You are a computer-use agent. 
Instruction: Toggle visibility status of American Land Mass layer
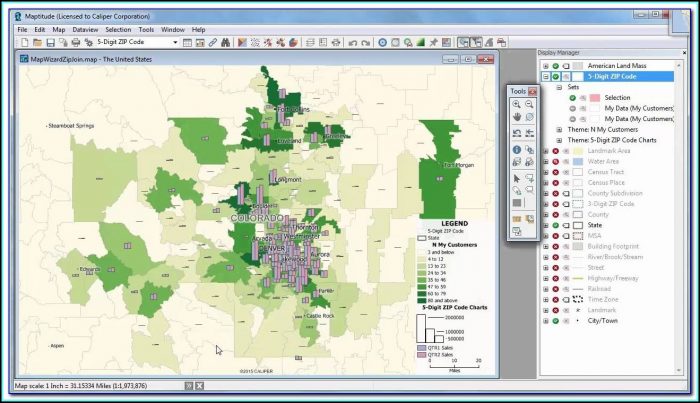coord(555,66)
